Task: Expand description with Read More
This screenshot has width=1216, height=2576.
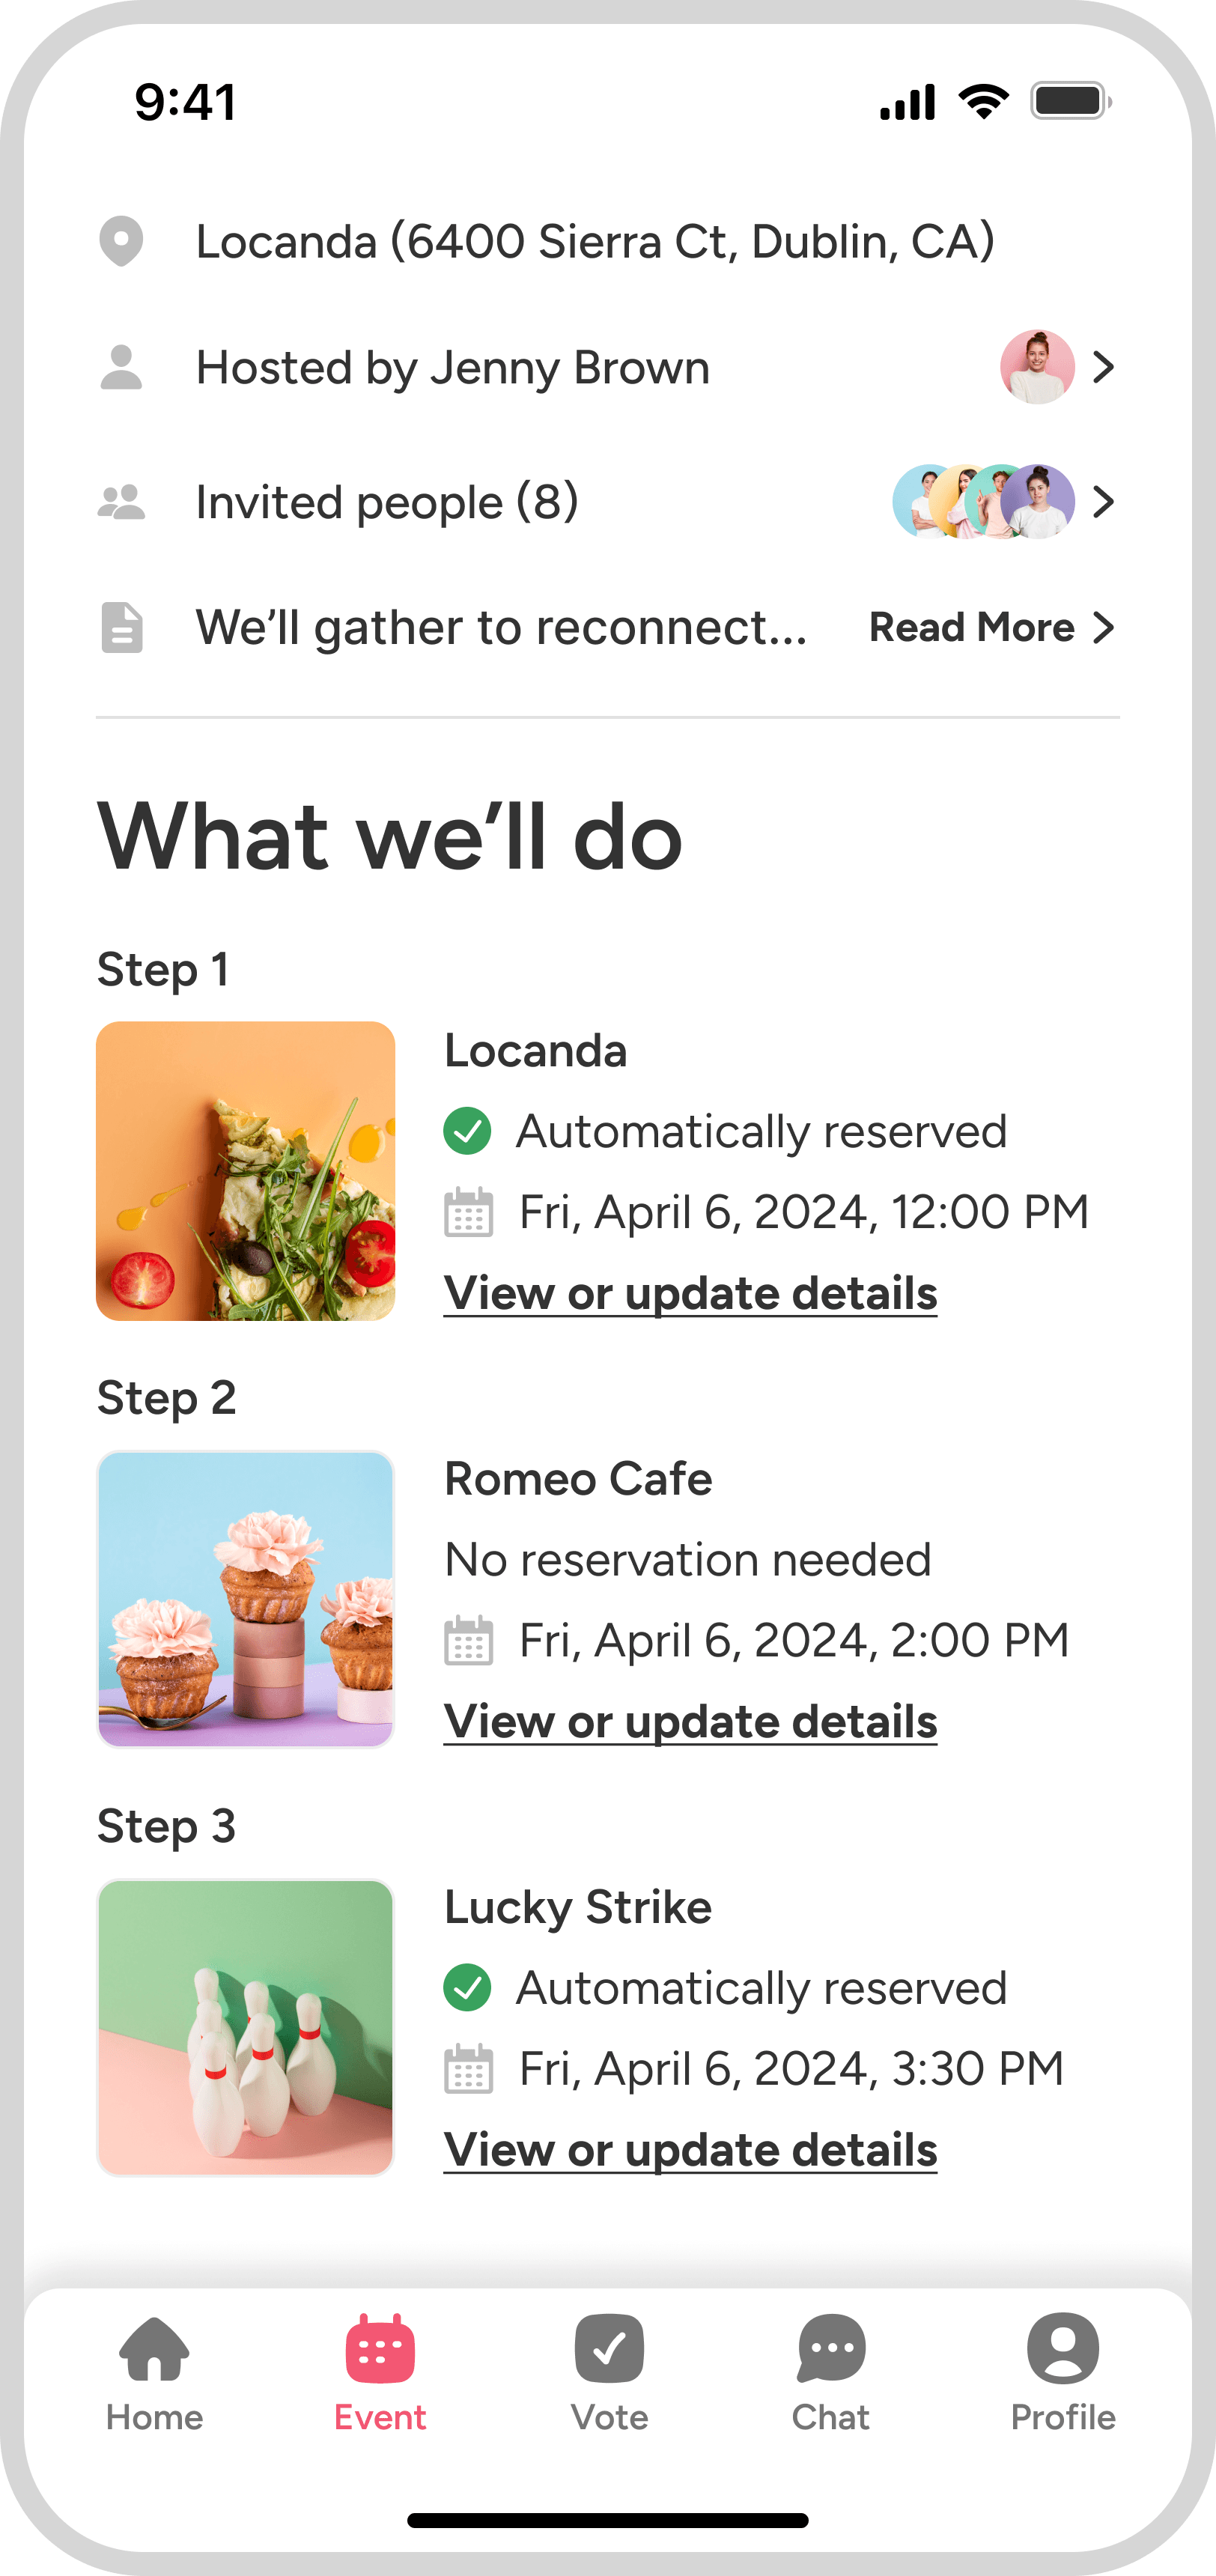Action: click(992, 627)
